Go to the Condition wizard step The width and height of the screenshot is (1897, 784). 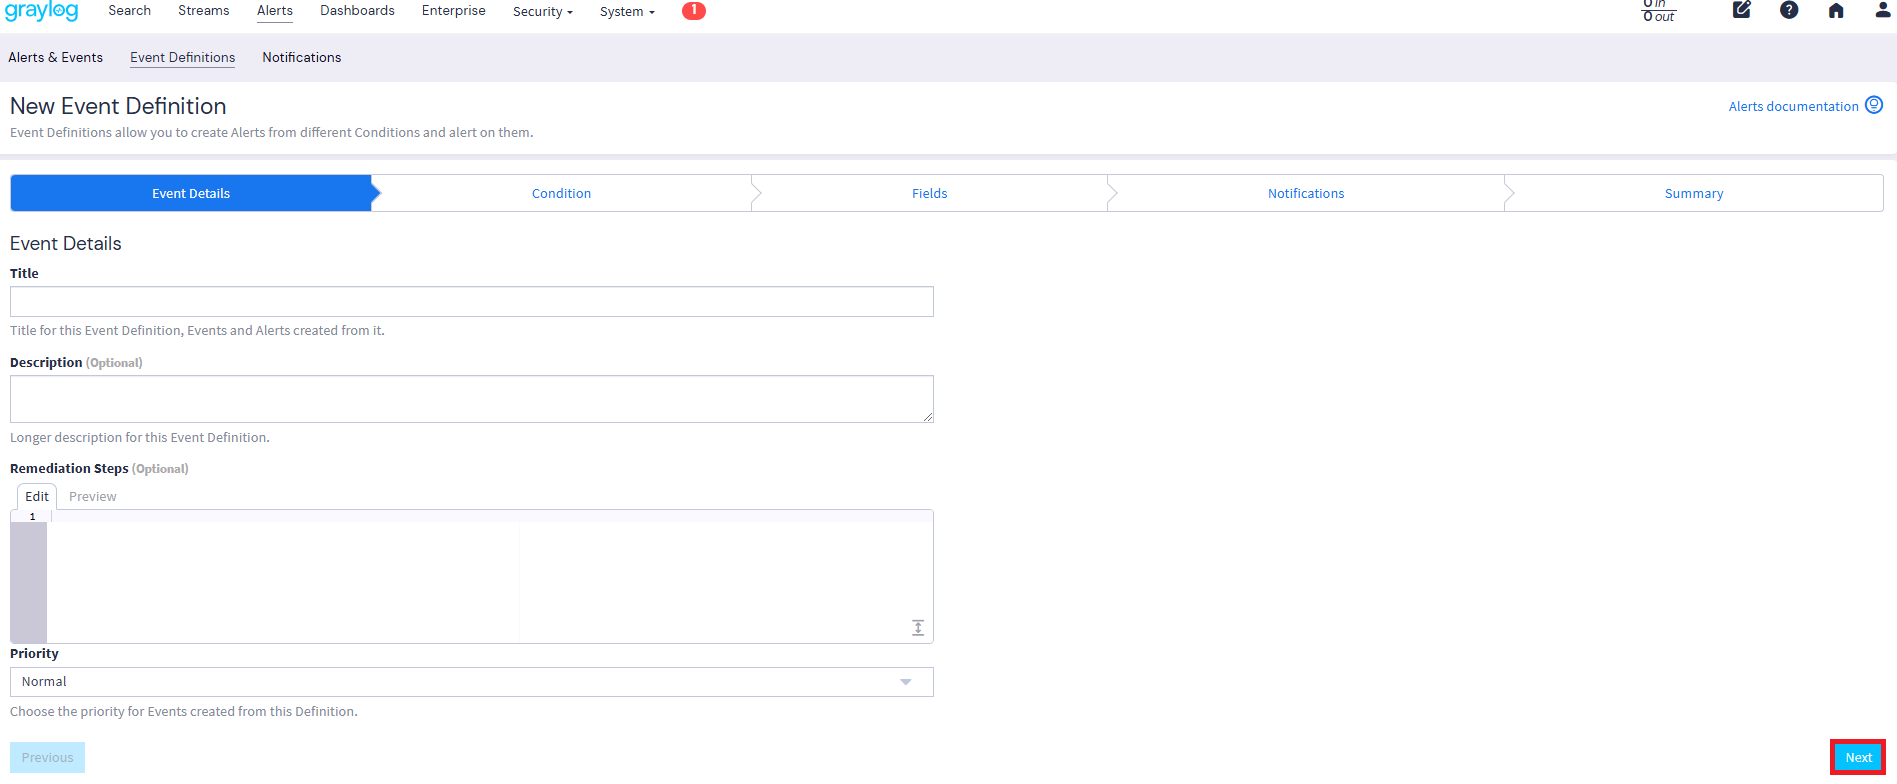(x=561, y=194)
